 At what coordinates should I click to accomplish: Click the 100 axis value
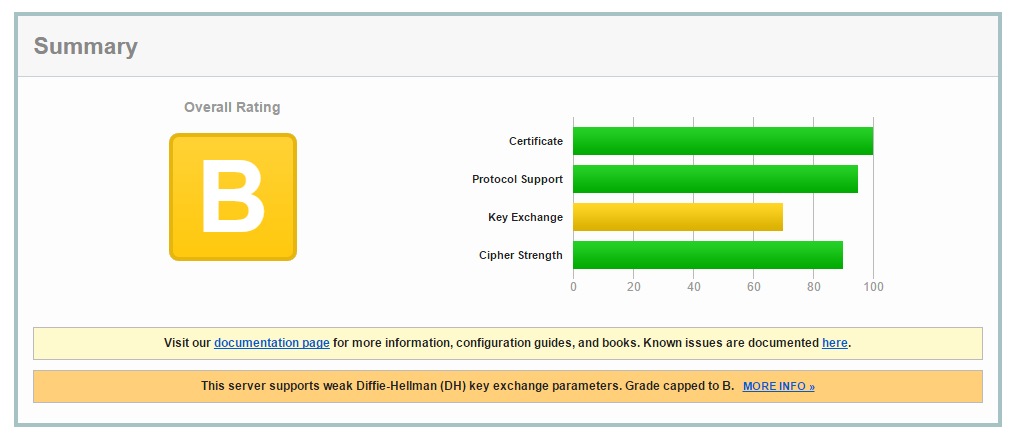(873, 287)
